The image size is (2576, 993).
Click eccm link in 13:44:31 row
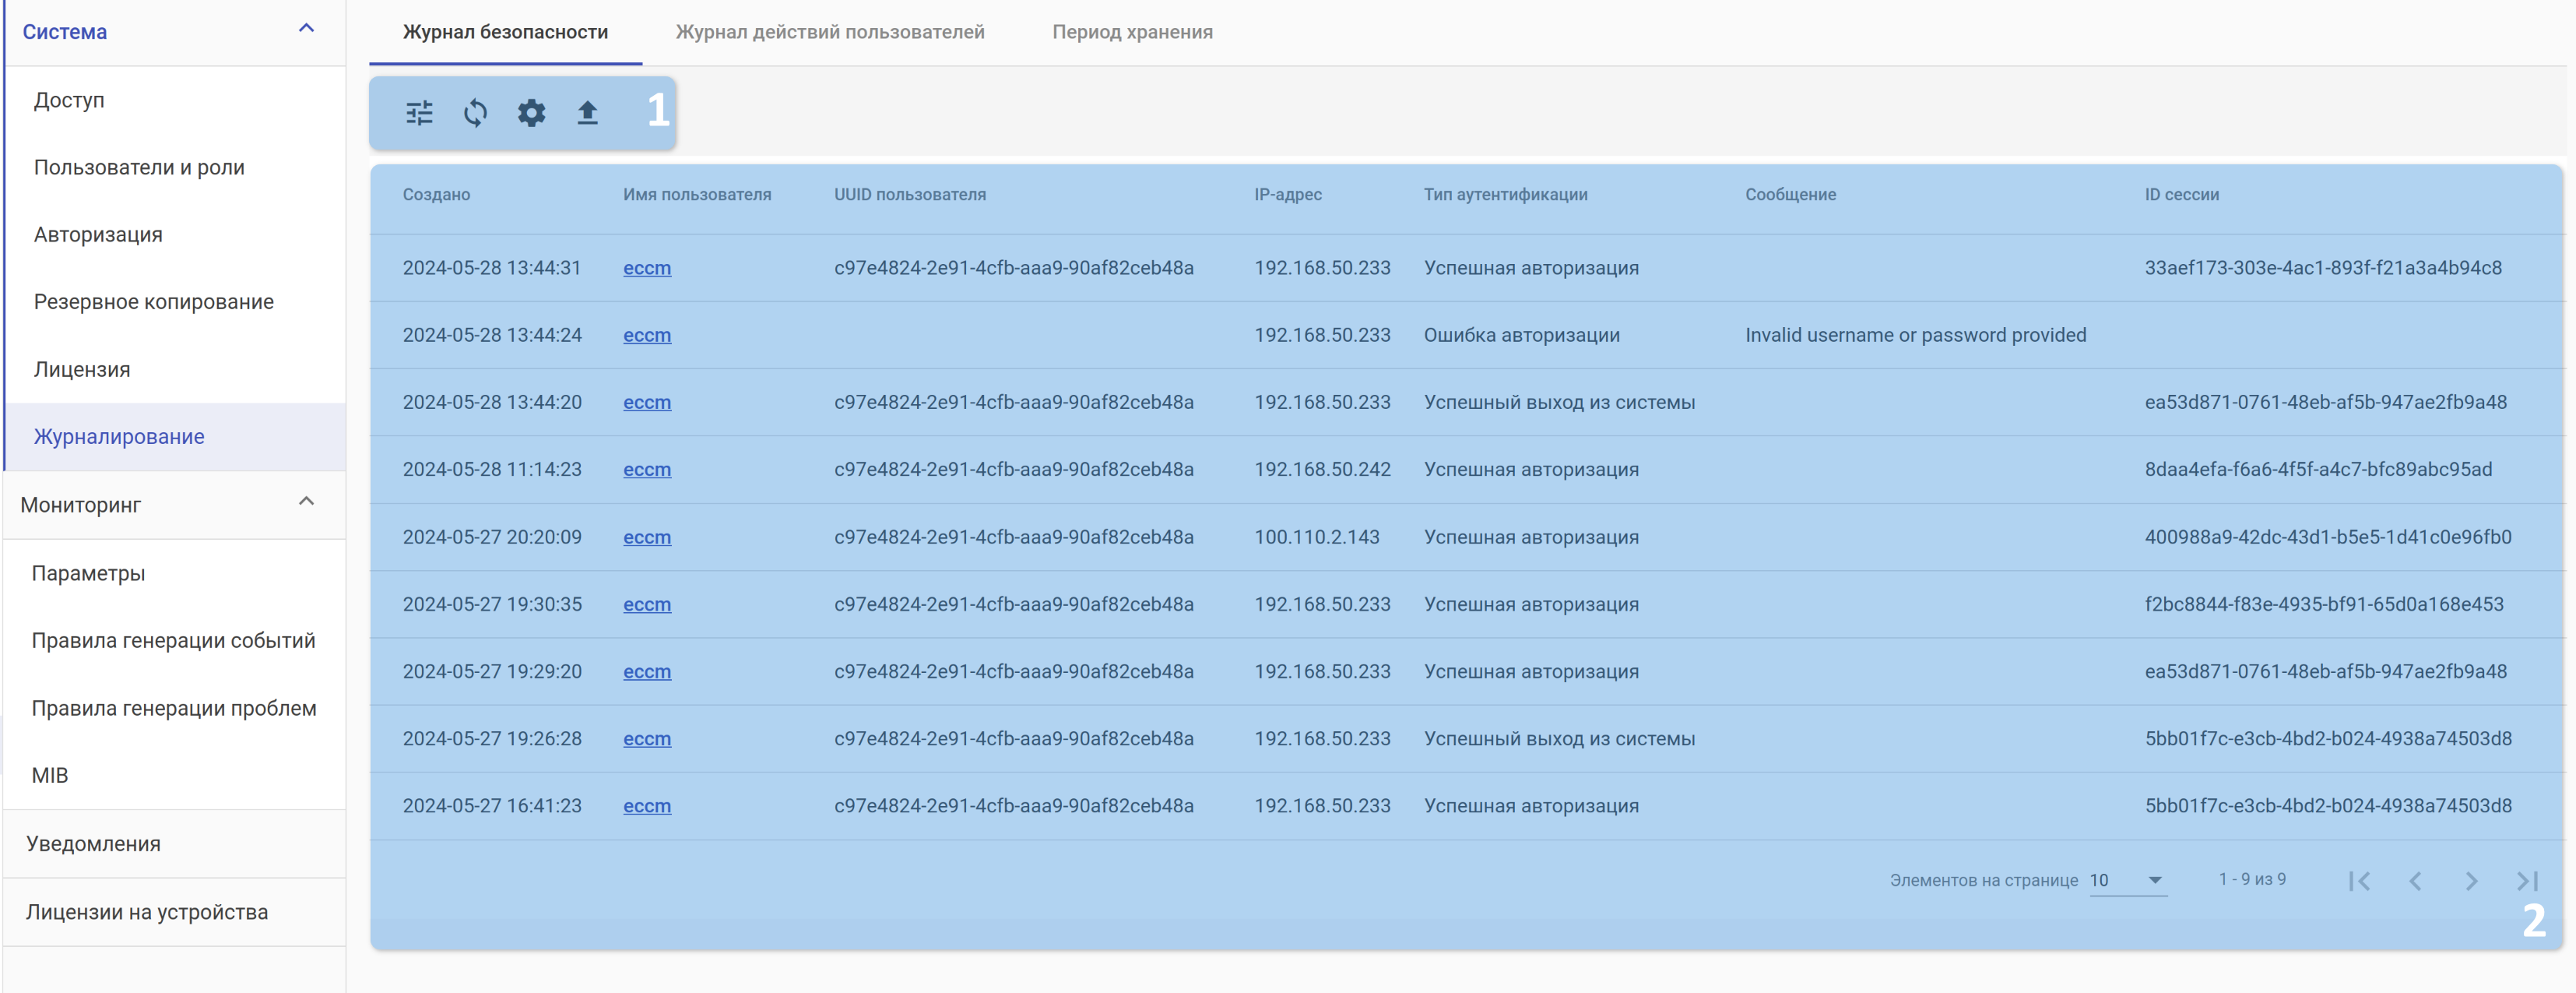pos(646,268)
